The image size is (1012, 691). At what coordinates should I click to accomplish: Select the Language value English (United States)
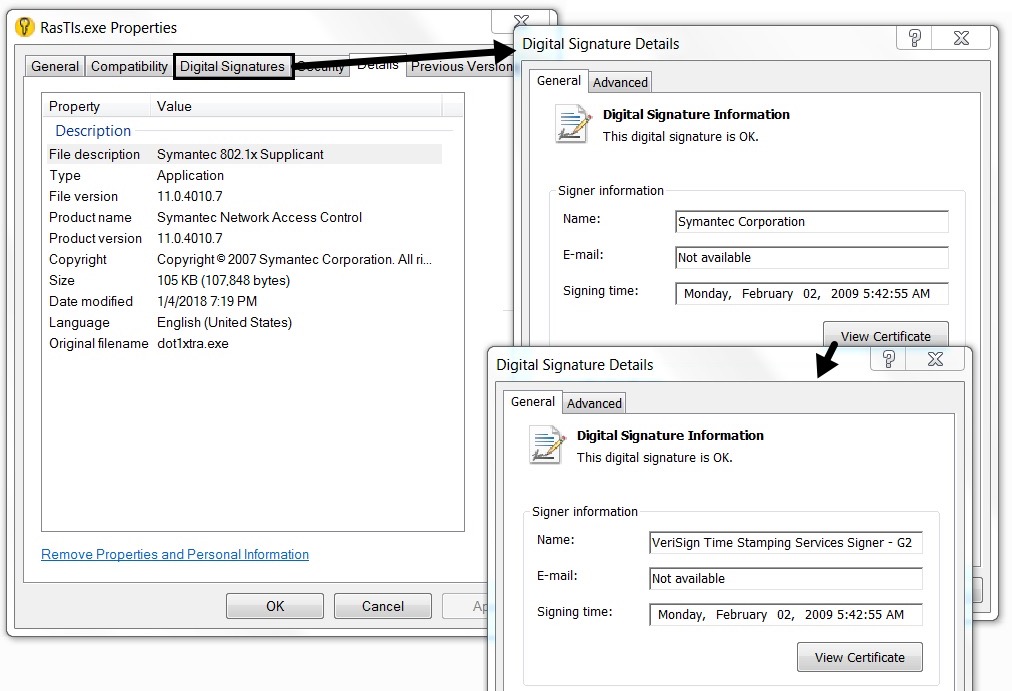pos(225,322)
